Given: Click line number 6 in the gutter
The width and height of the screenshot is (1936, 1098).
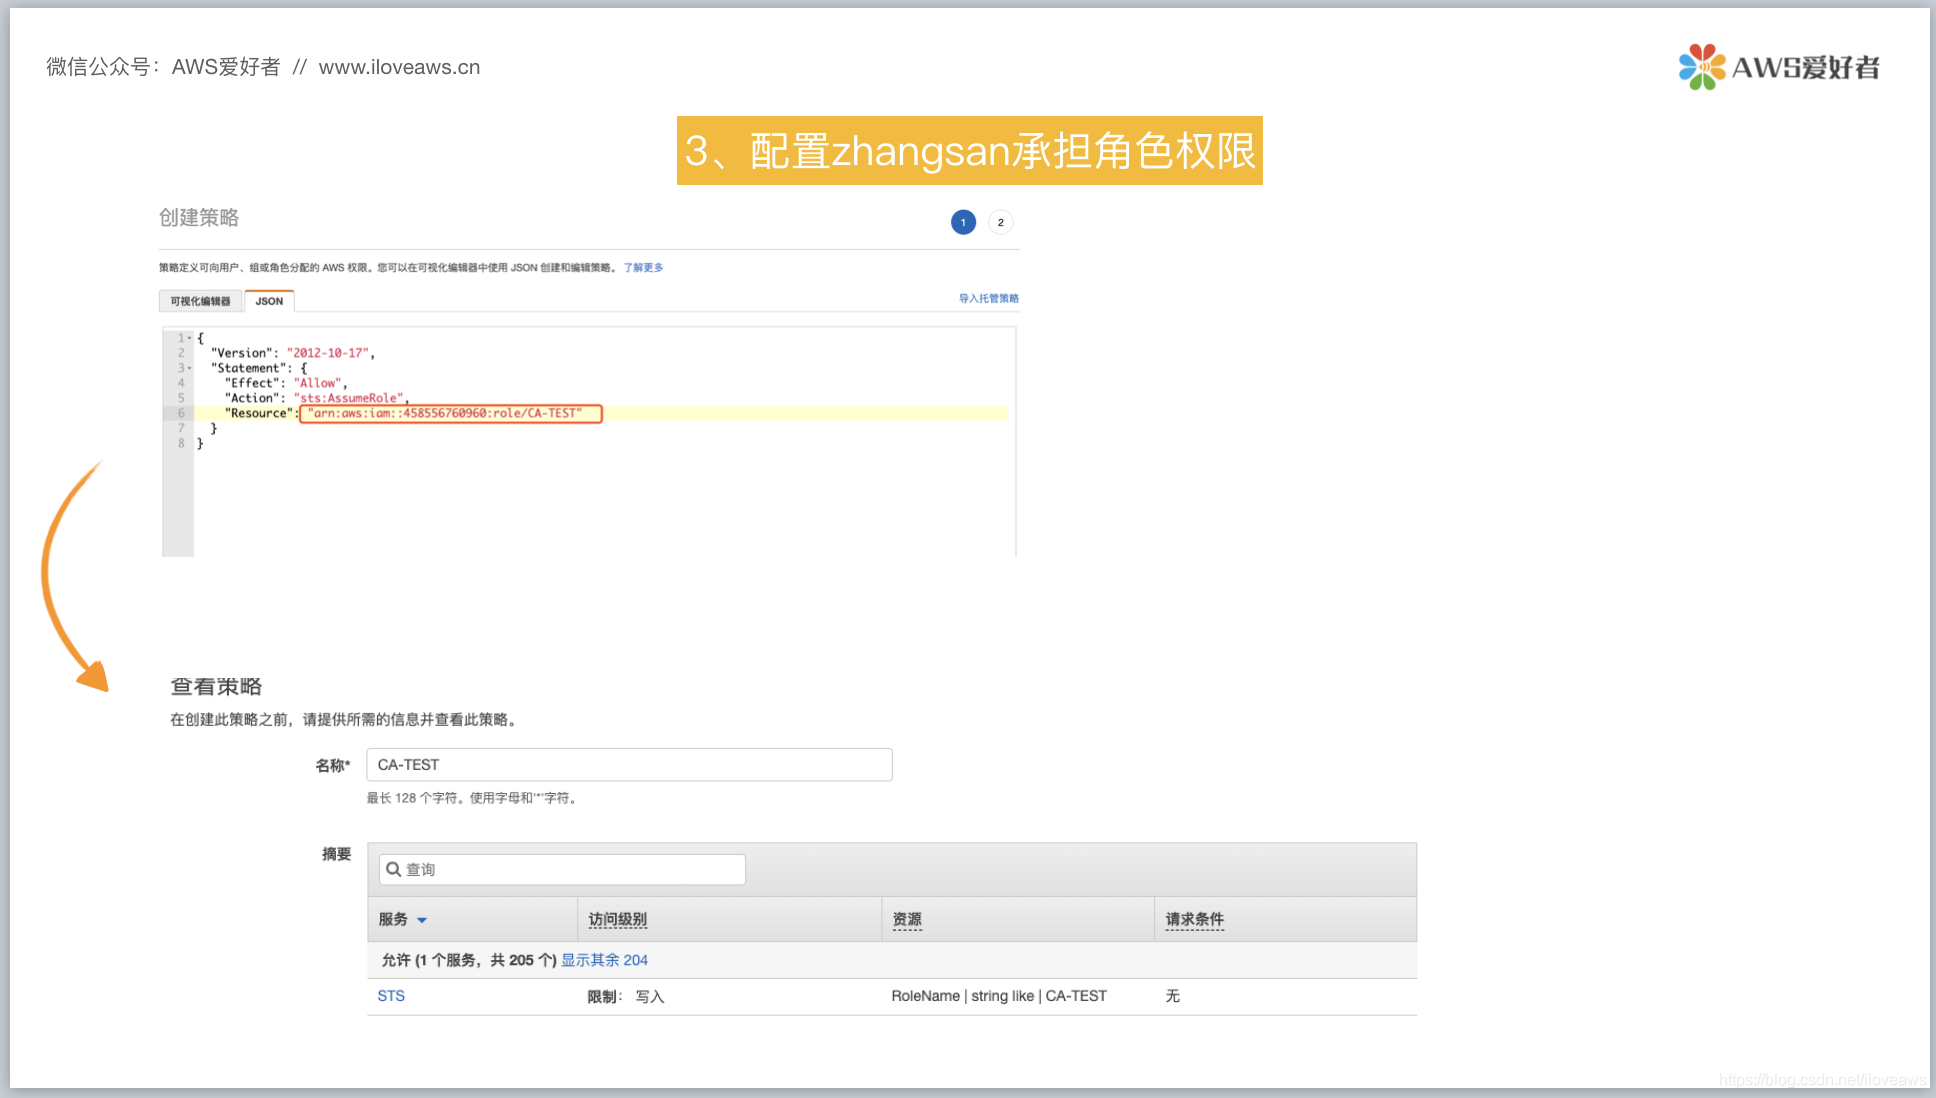Looking at the screenshot, I should [x=181, y=413].
